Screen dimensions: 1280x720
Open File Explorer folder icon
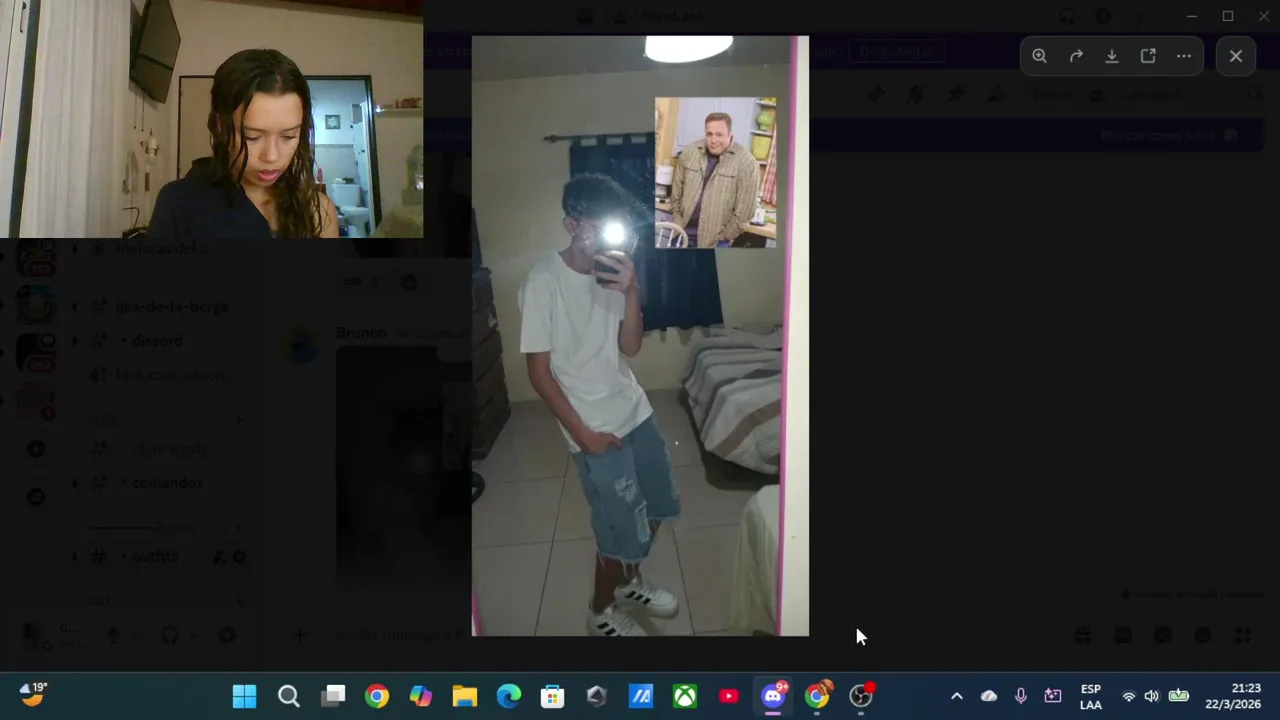pyautogui.click(x=465, y=696)
